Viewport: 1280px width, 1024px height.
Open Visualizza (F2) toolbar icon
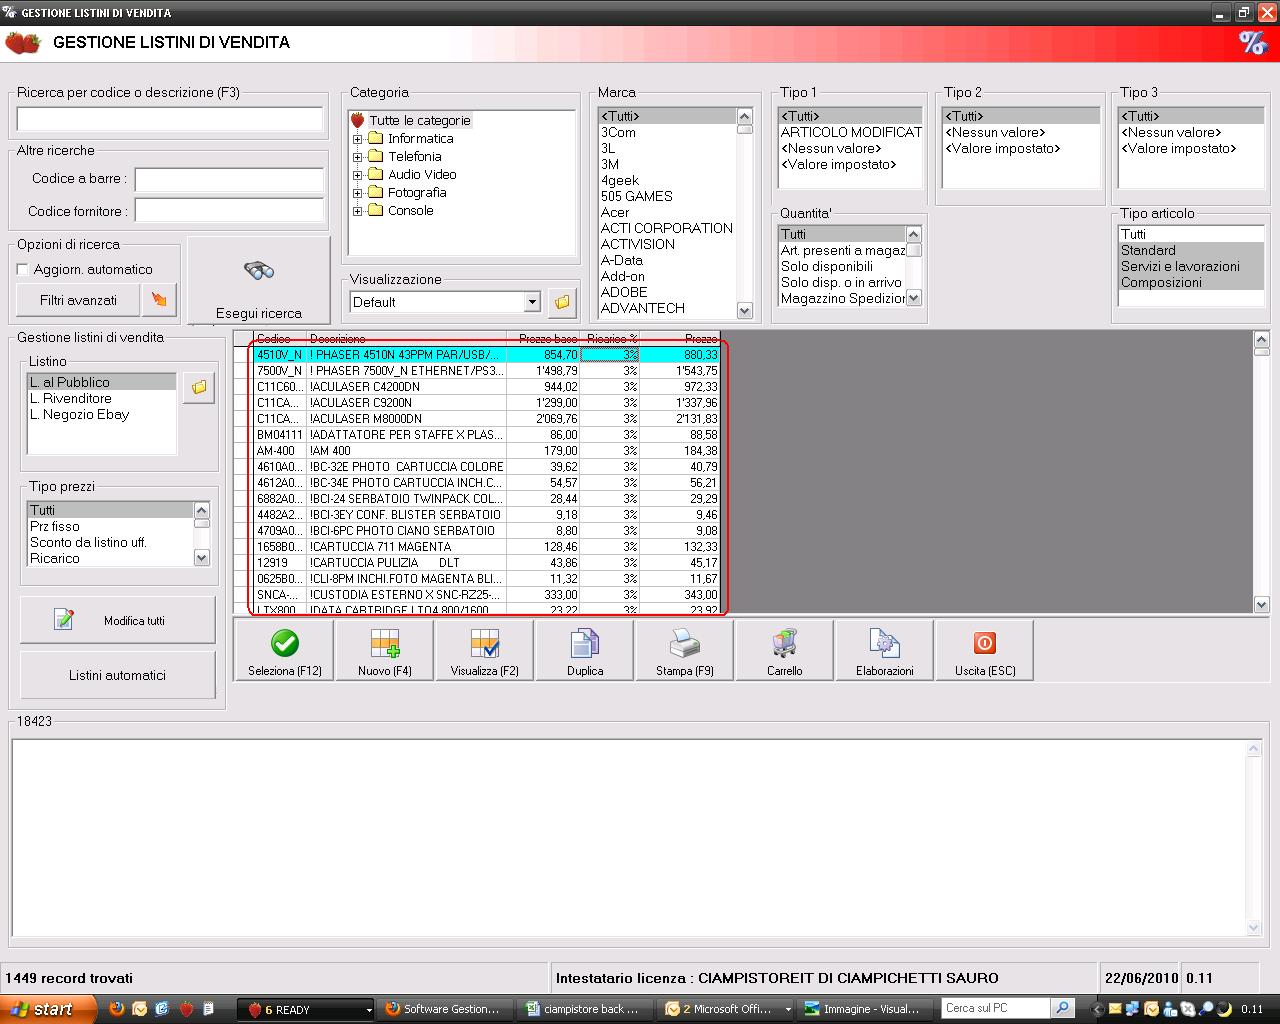[x=485, y=643]
